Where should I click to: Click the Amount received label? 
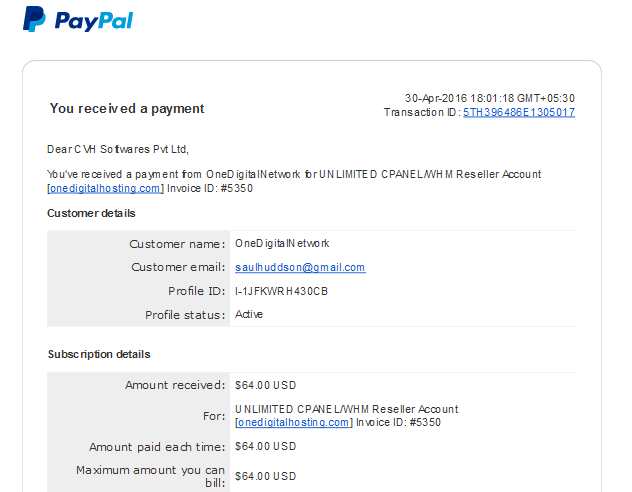click(x=175, y=385)
